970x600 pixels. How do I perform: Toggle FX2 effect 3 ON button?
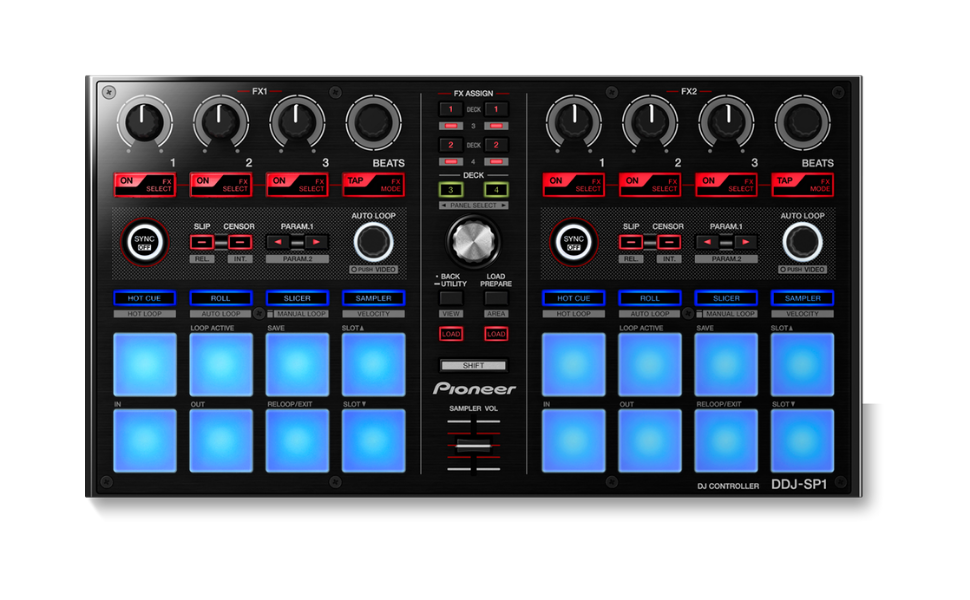[x=726, y=184]
